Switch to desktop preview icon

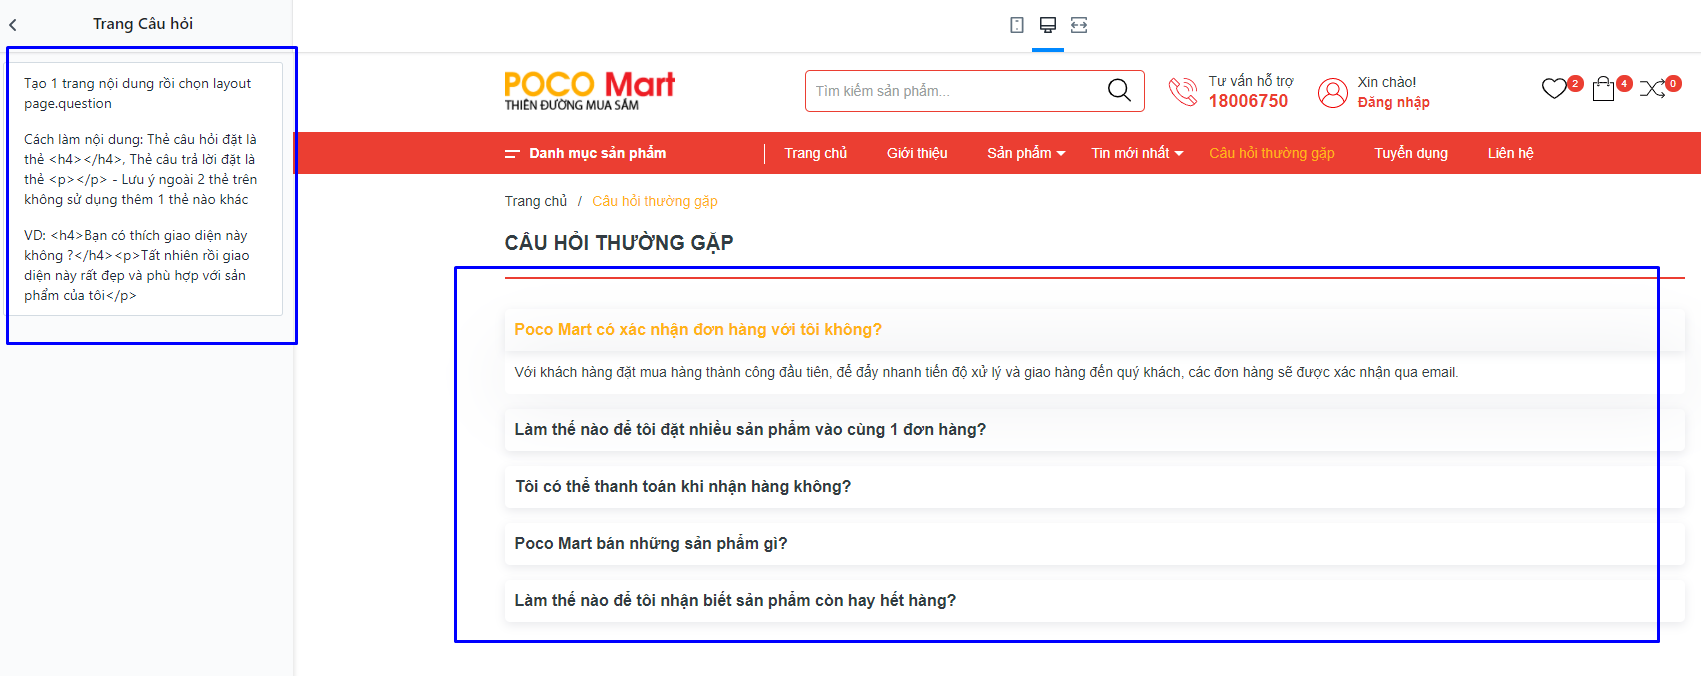pos(1048,25)
